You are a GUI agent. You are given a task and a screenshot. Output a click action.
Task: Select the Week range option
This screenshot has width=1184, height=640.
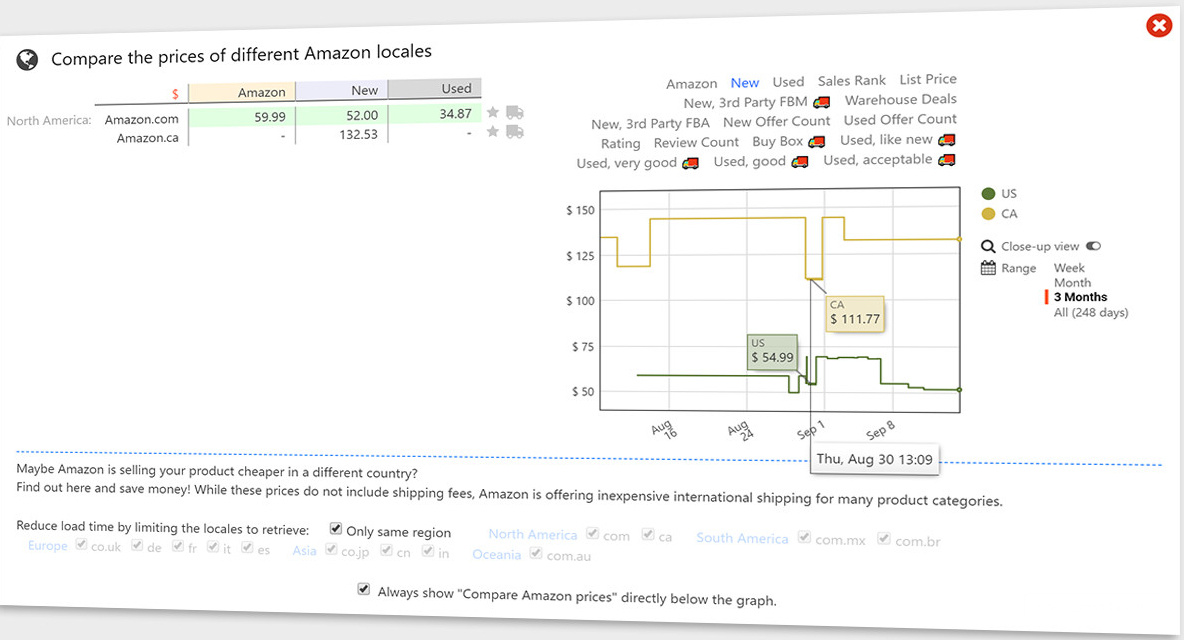coord(1069,268)
